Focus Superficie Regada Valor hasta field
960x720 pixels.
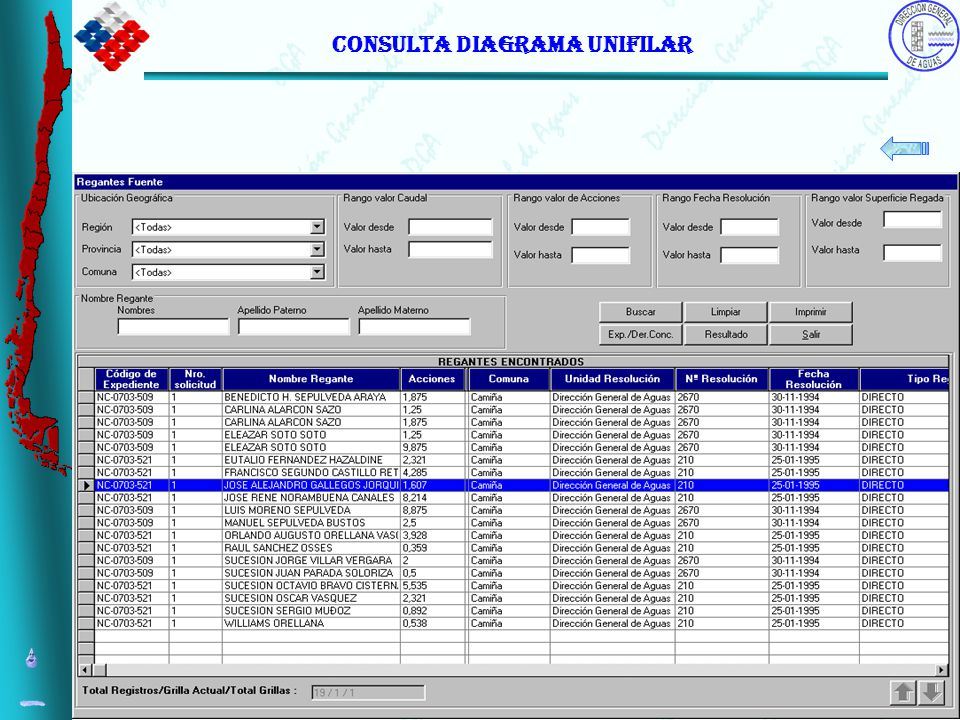pos(912,252)
